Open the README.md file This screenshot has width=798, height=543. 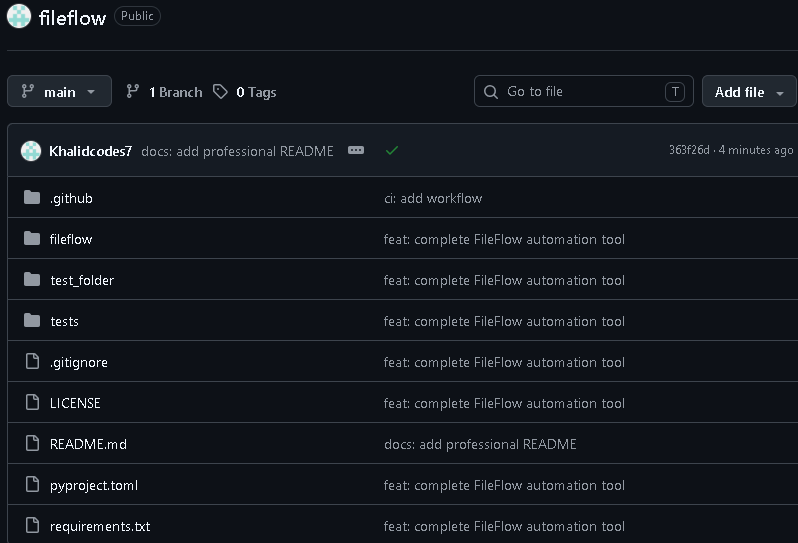89,444
